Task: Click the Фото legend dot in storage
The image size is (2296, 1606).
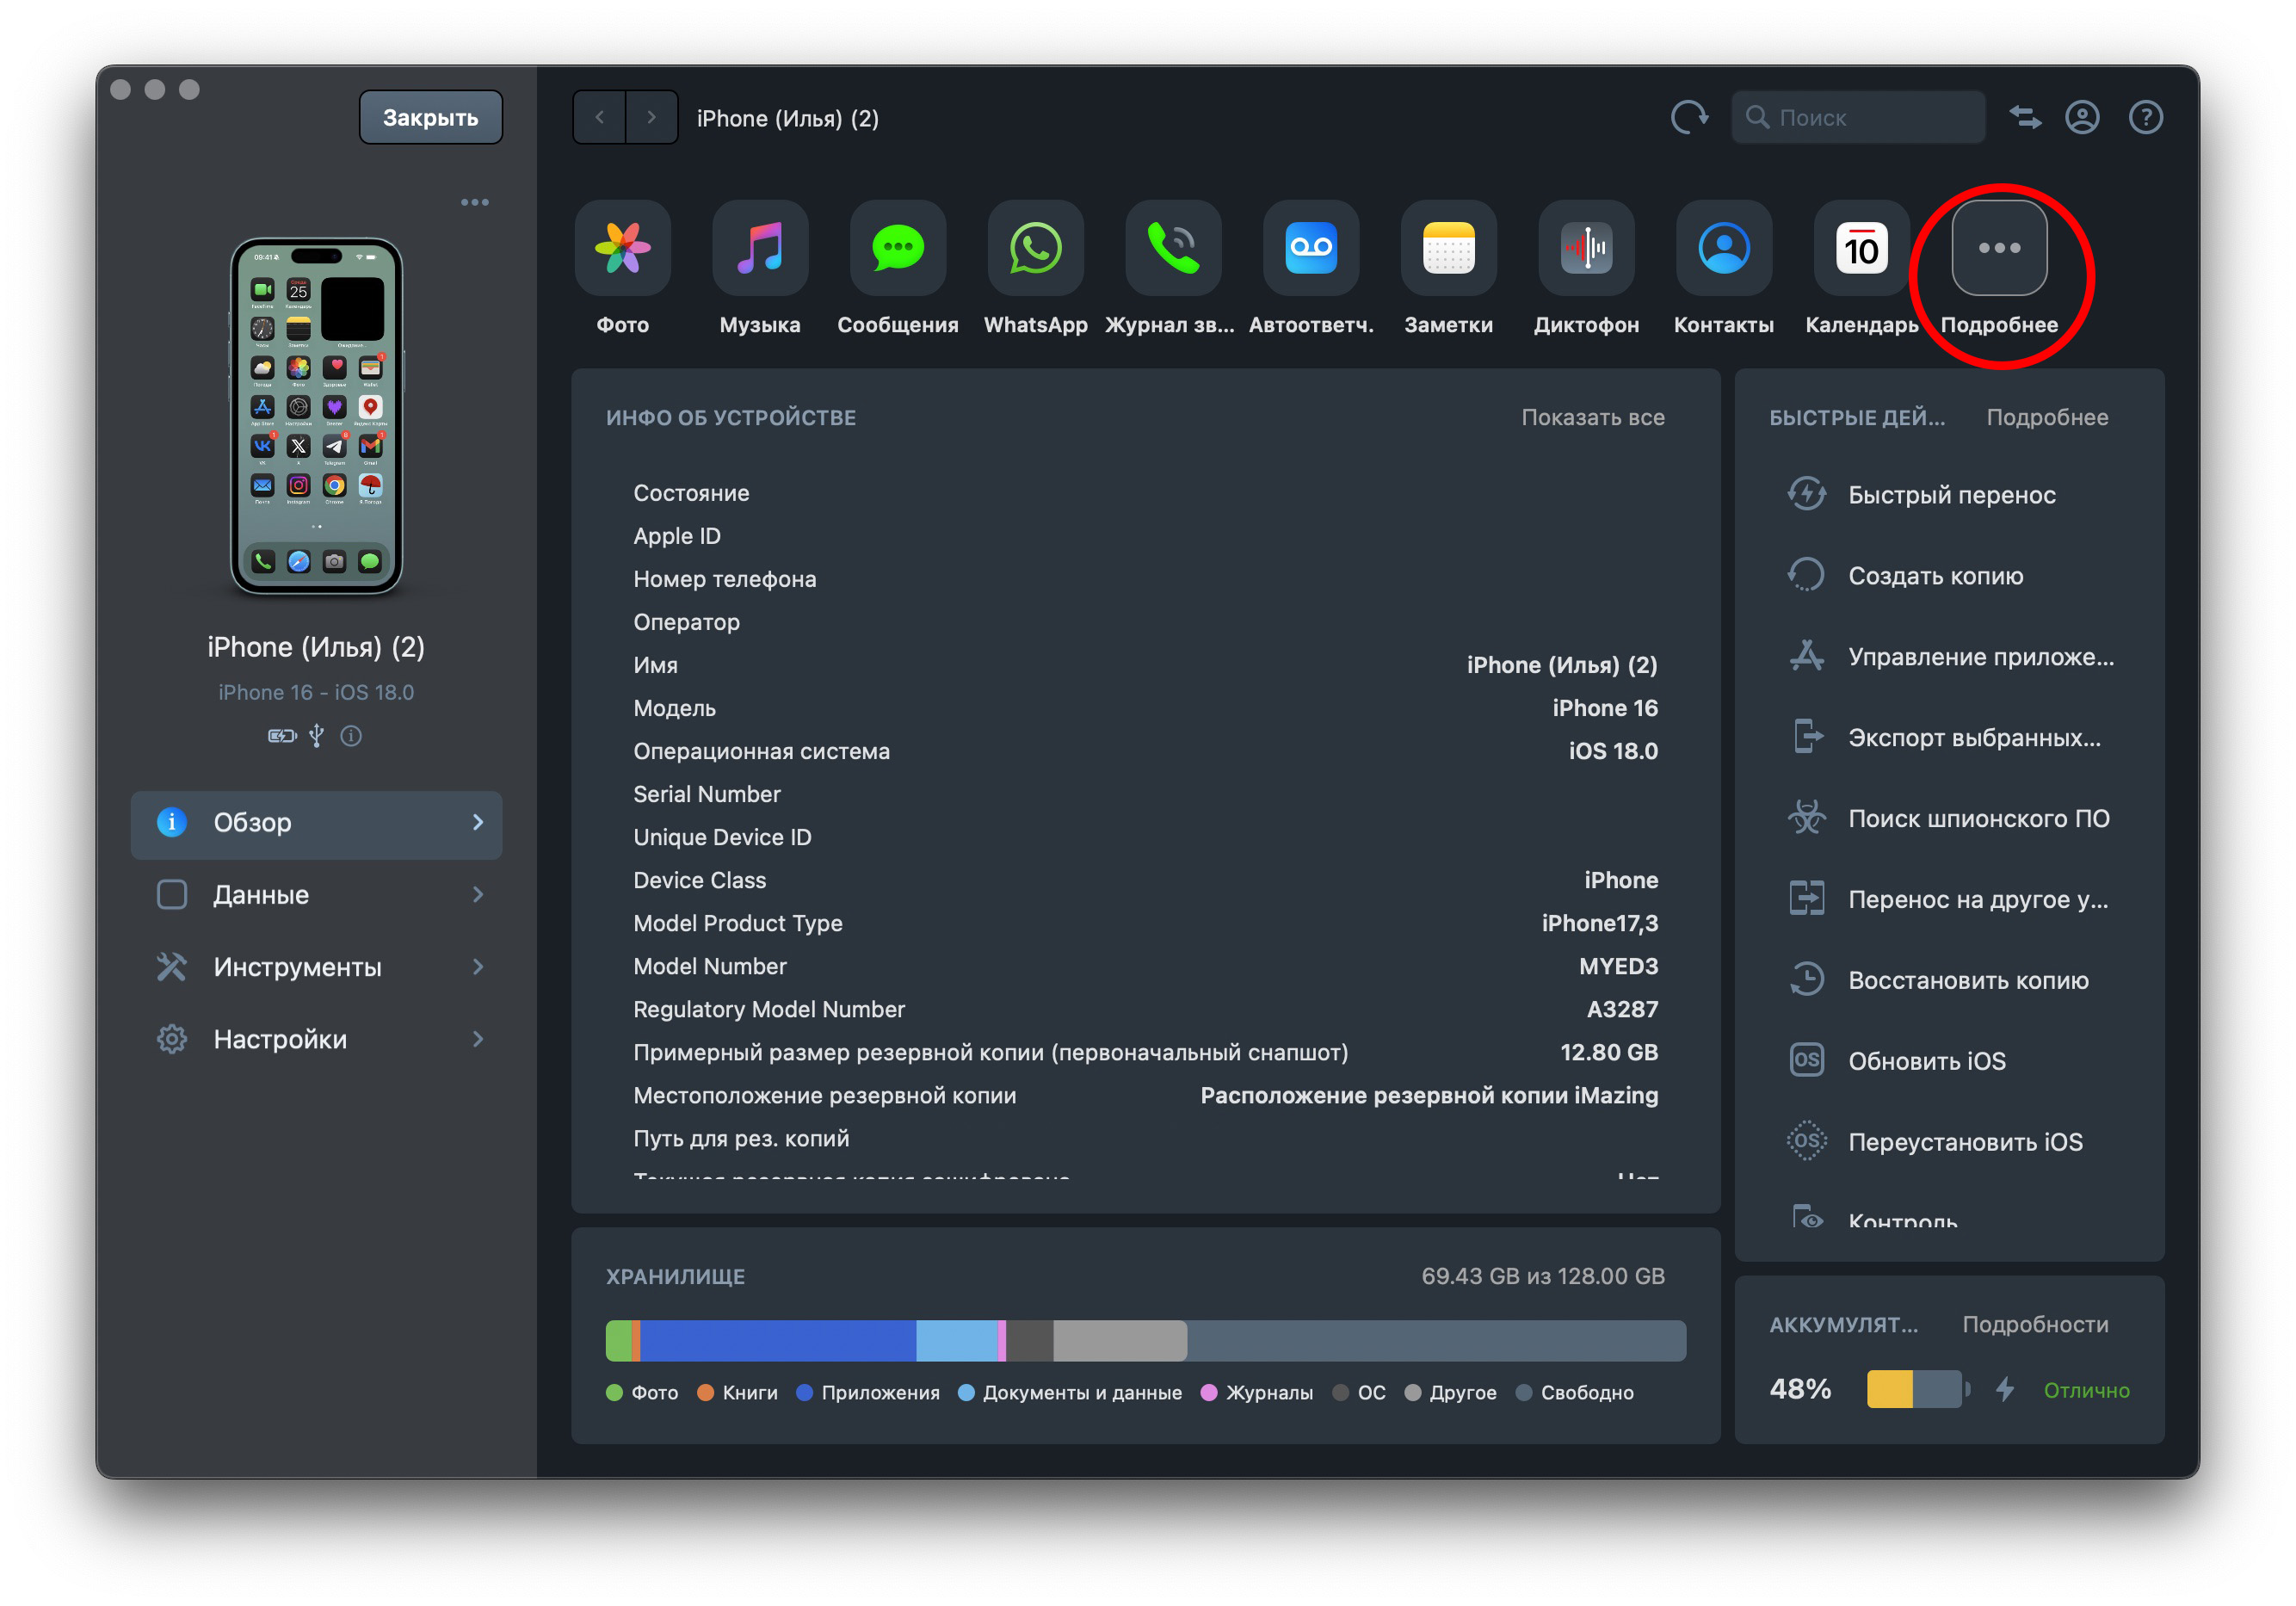Action: click(x=614, y=1393)
